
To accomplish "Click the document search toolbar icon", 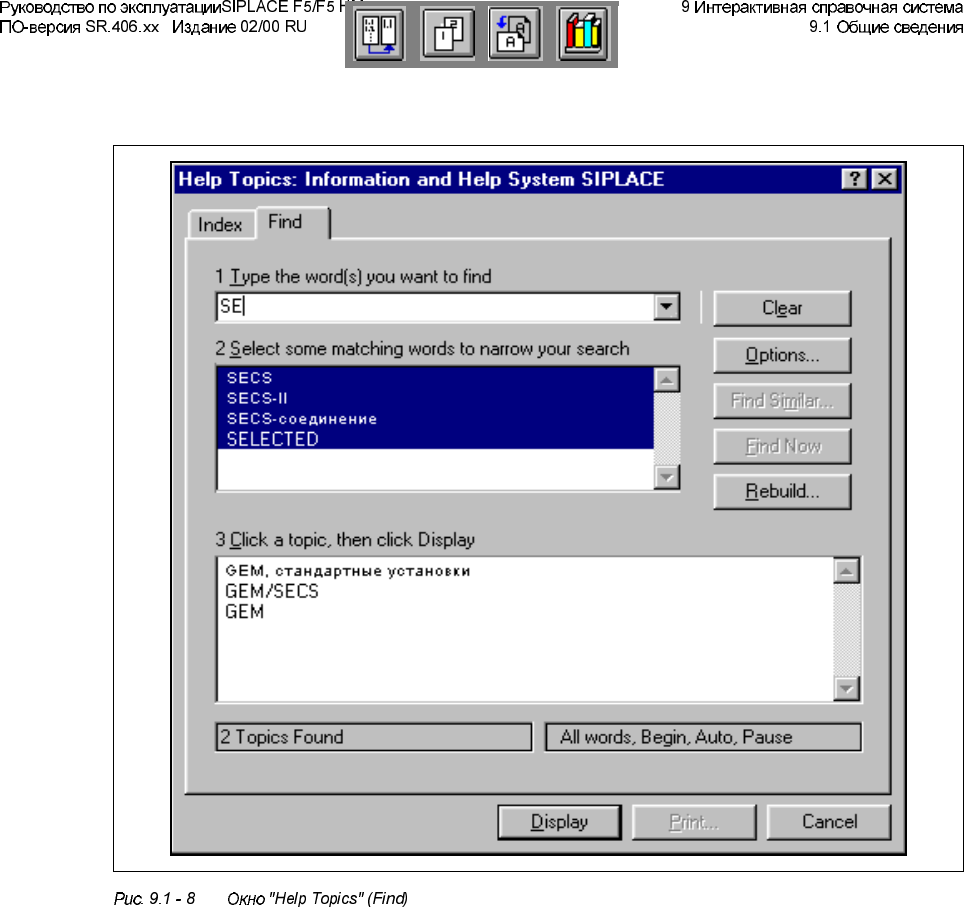I will tap(515, 34).
